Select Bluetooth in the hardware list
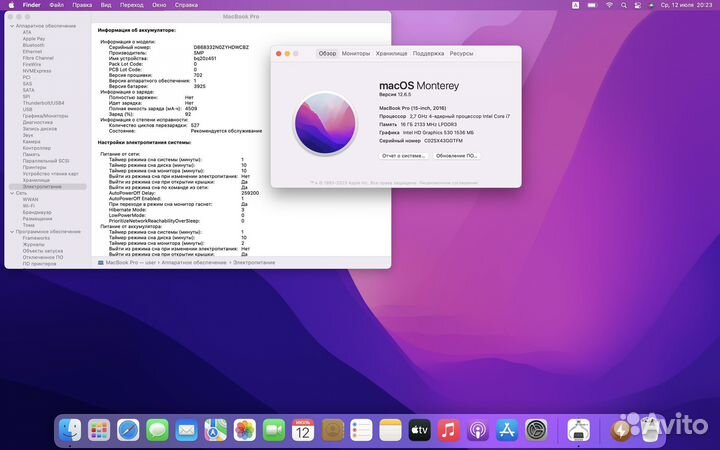This screenshot has height=450, width=720. (x=34, y=45)
